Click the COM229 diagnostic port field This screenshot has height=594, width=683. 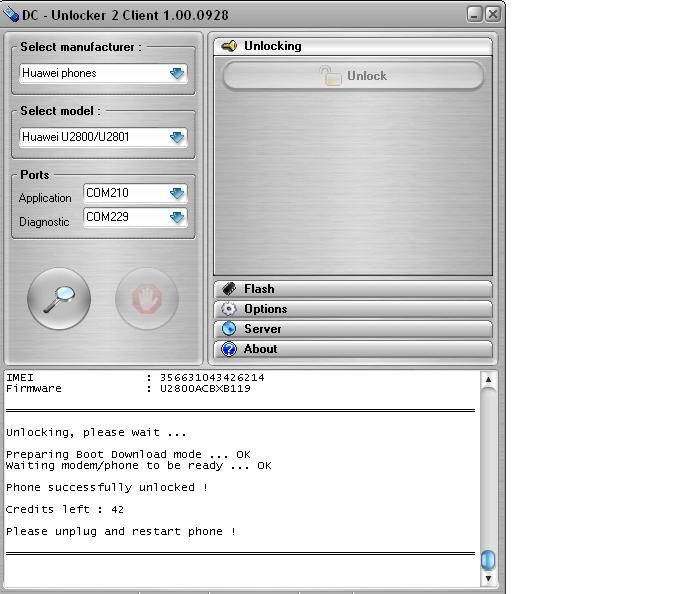click(135, 217)
